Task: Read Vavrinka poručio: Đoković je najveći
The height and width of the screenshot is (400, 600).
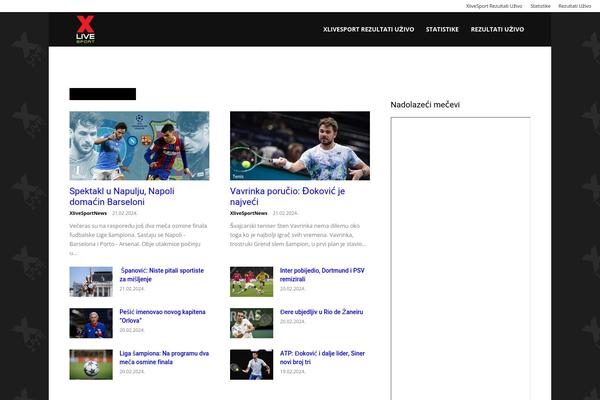Action: coord(287,196)
